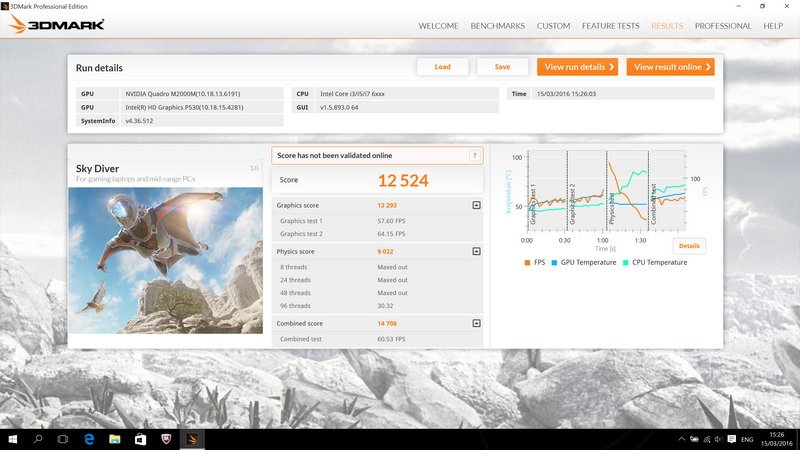
Task: Click the Sky Diver benchmark thumbnail image
Action: coord(166,260)
